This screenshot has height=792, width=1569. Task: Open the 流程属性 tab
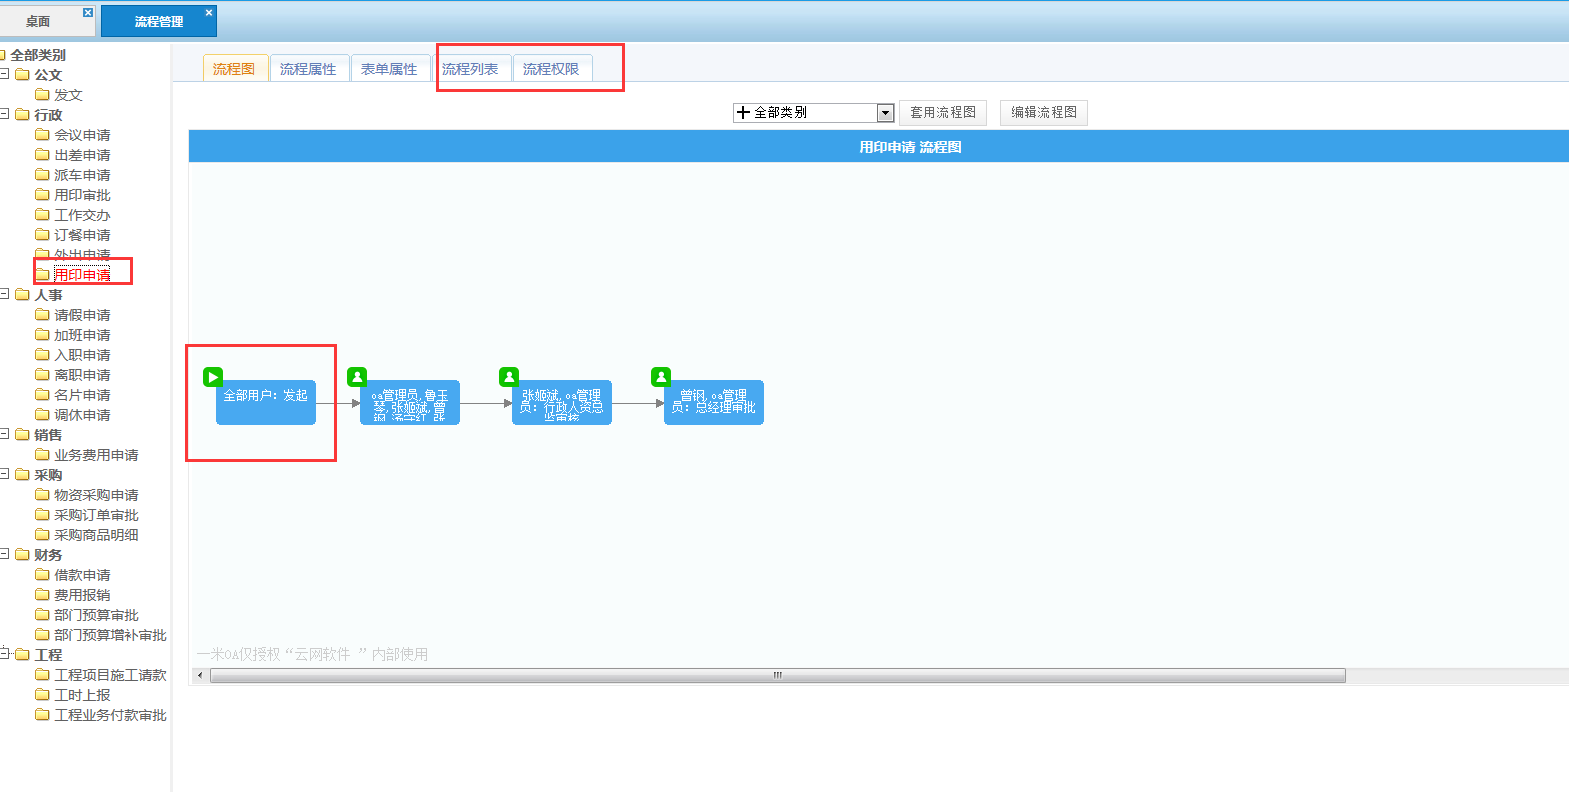(x=308, y=69)
